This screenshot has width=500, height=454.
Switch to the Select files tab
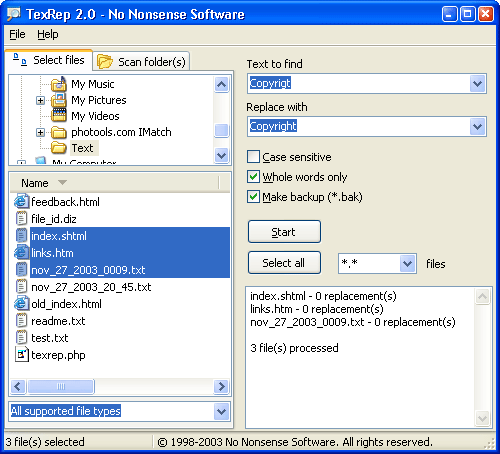49,60
